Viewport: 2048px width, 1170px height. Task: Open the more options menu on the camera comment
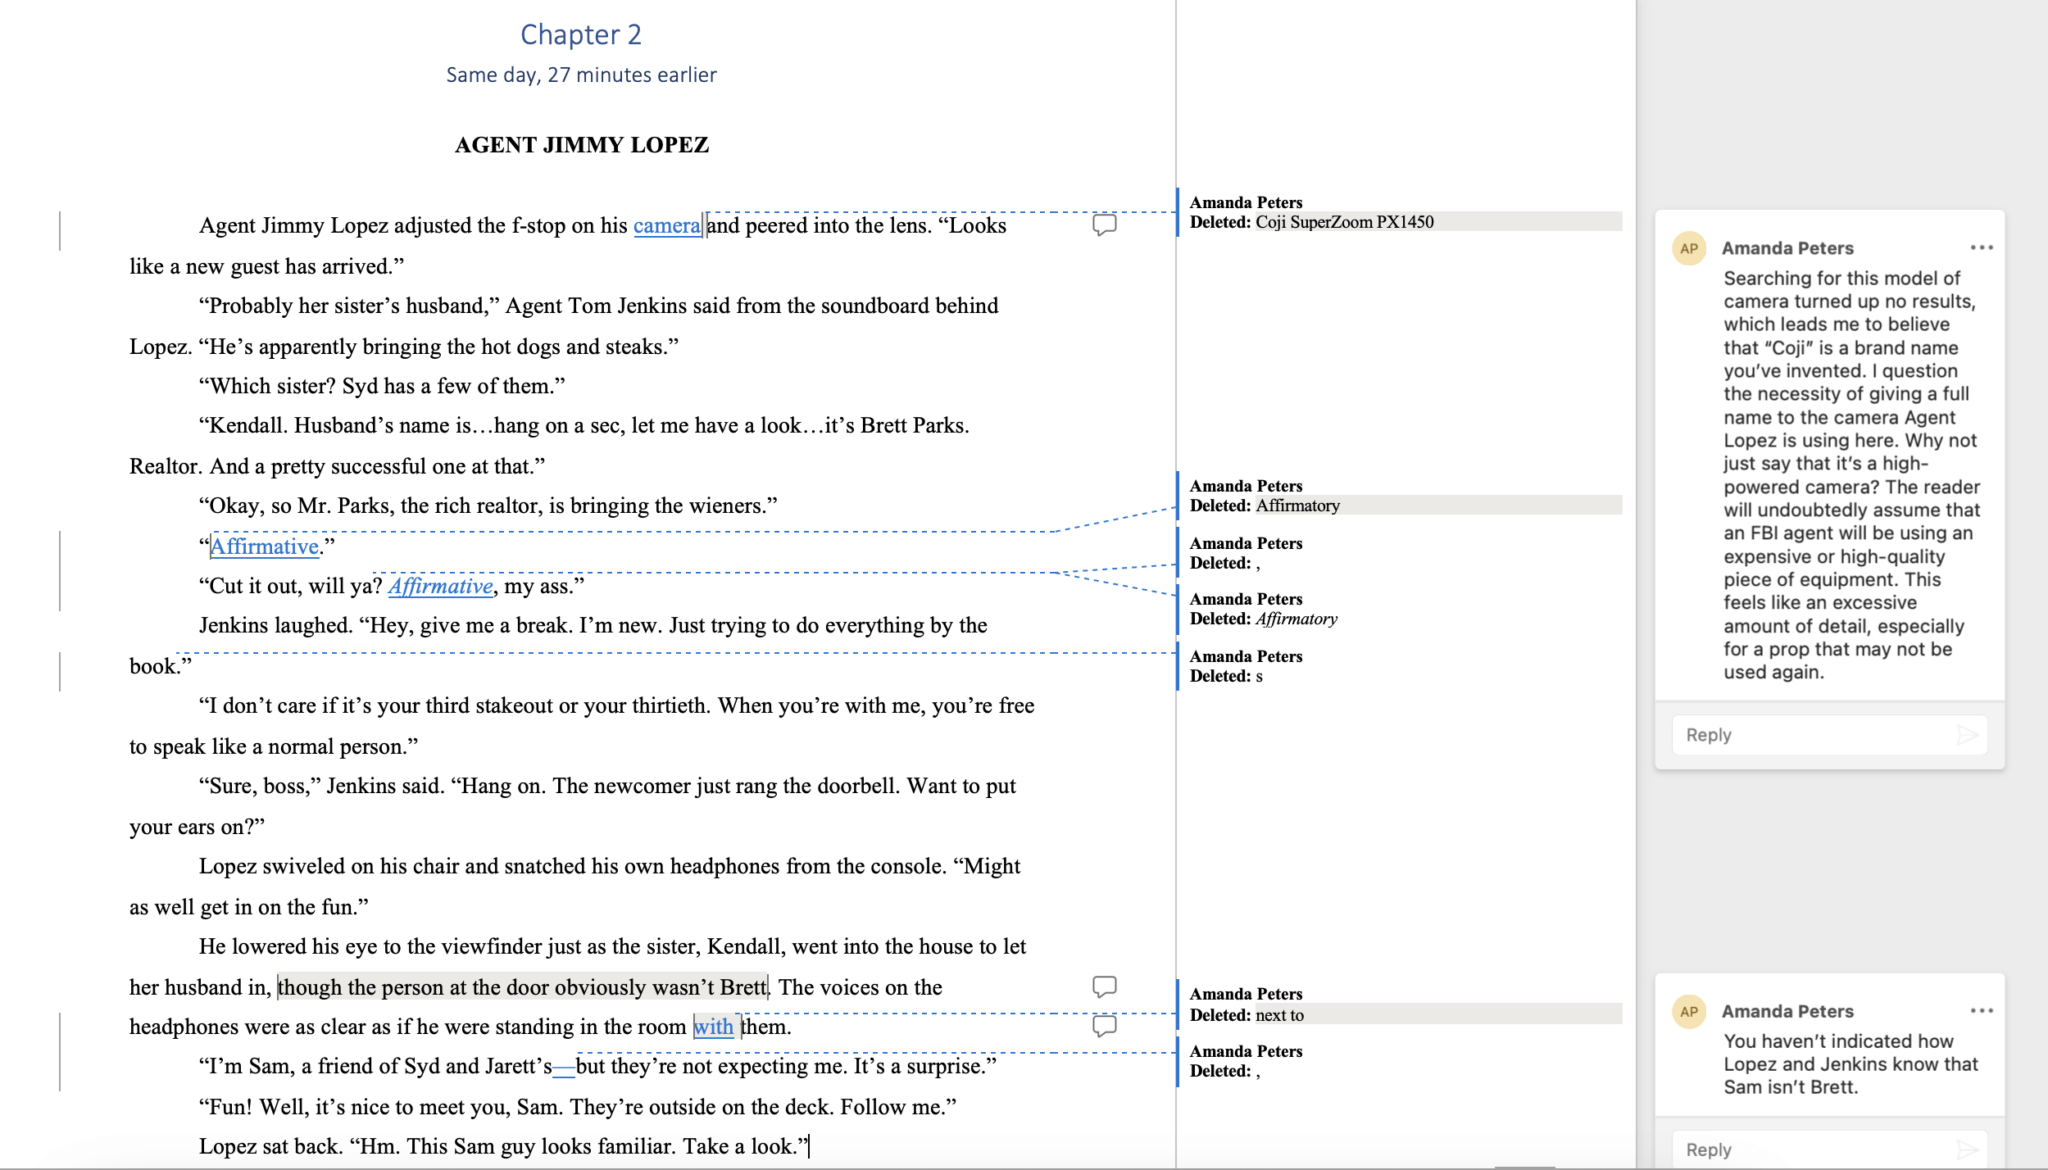coord(1981,248)
